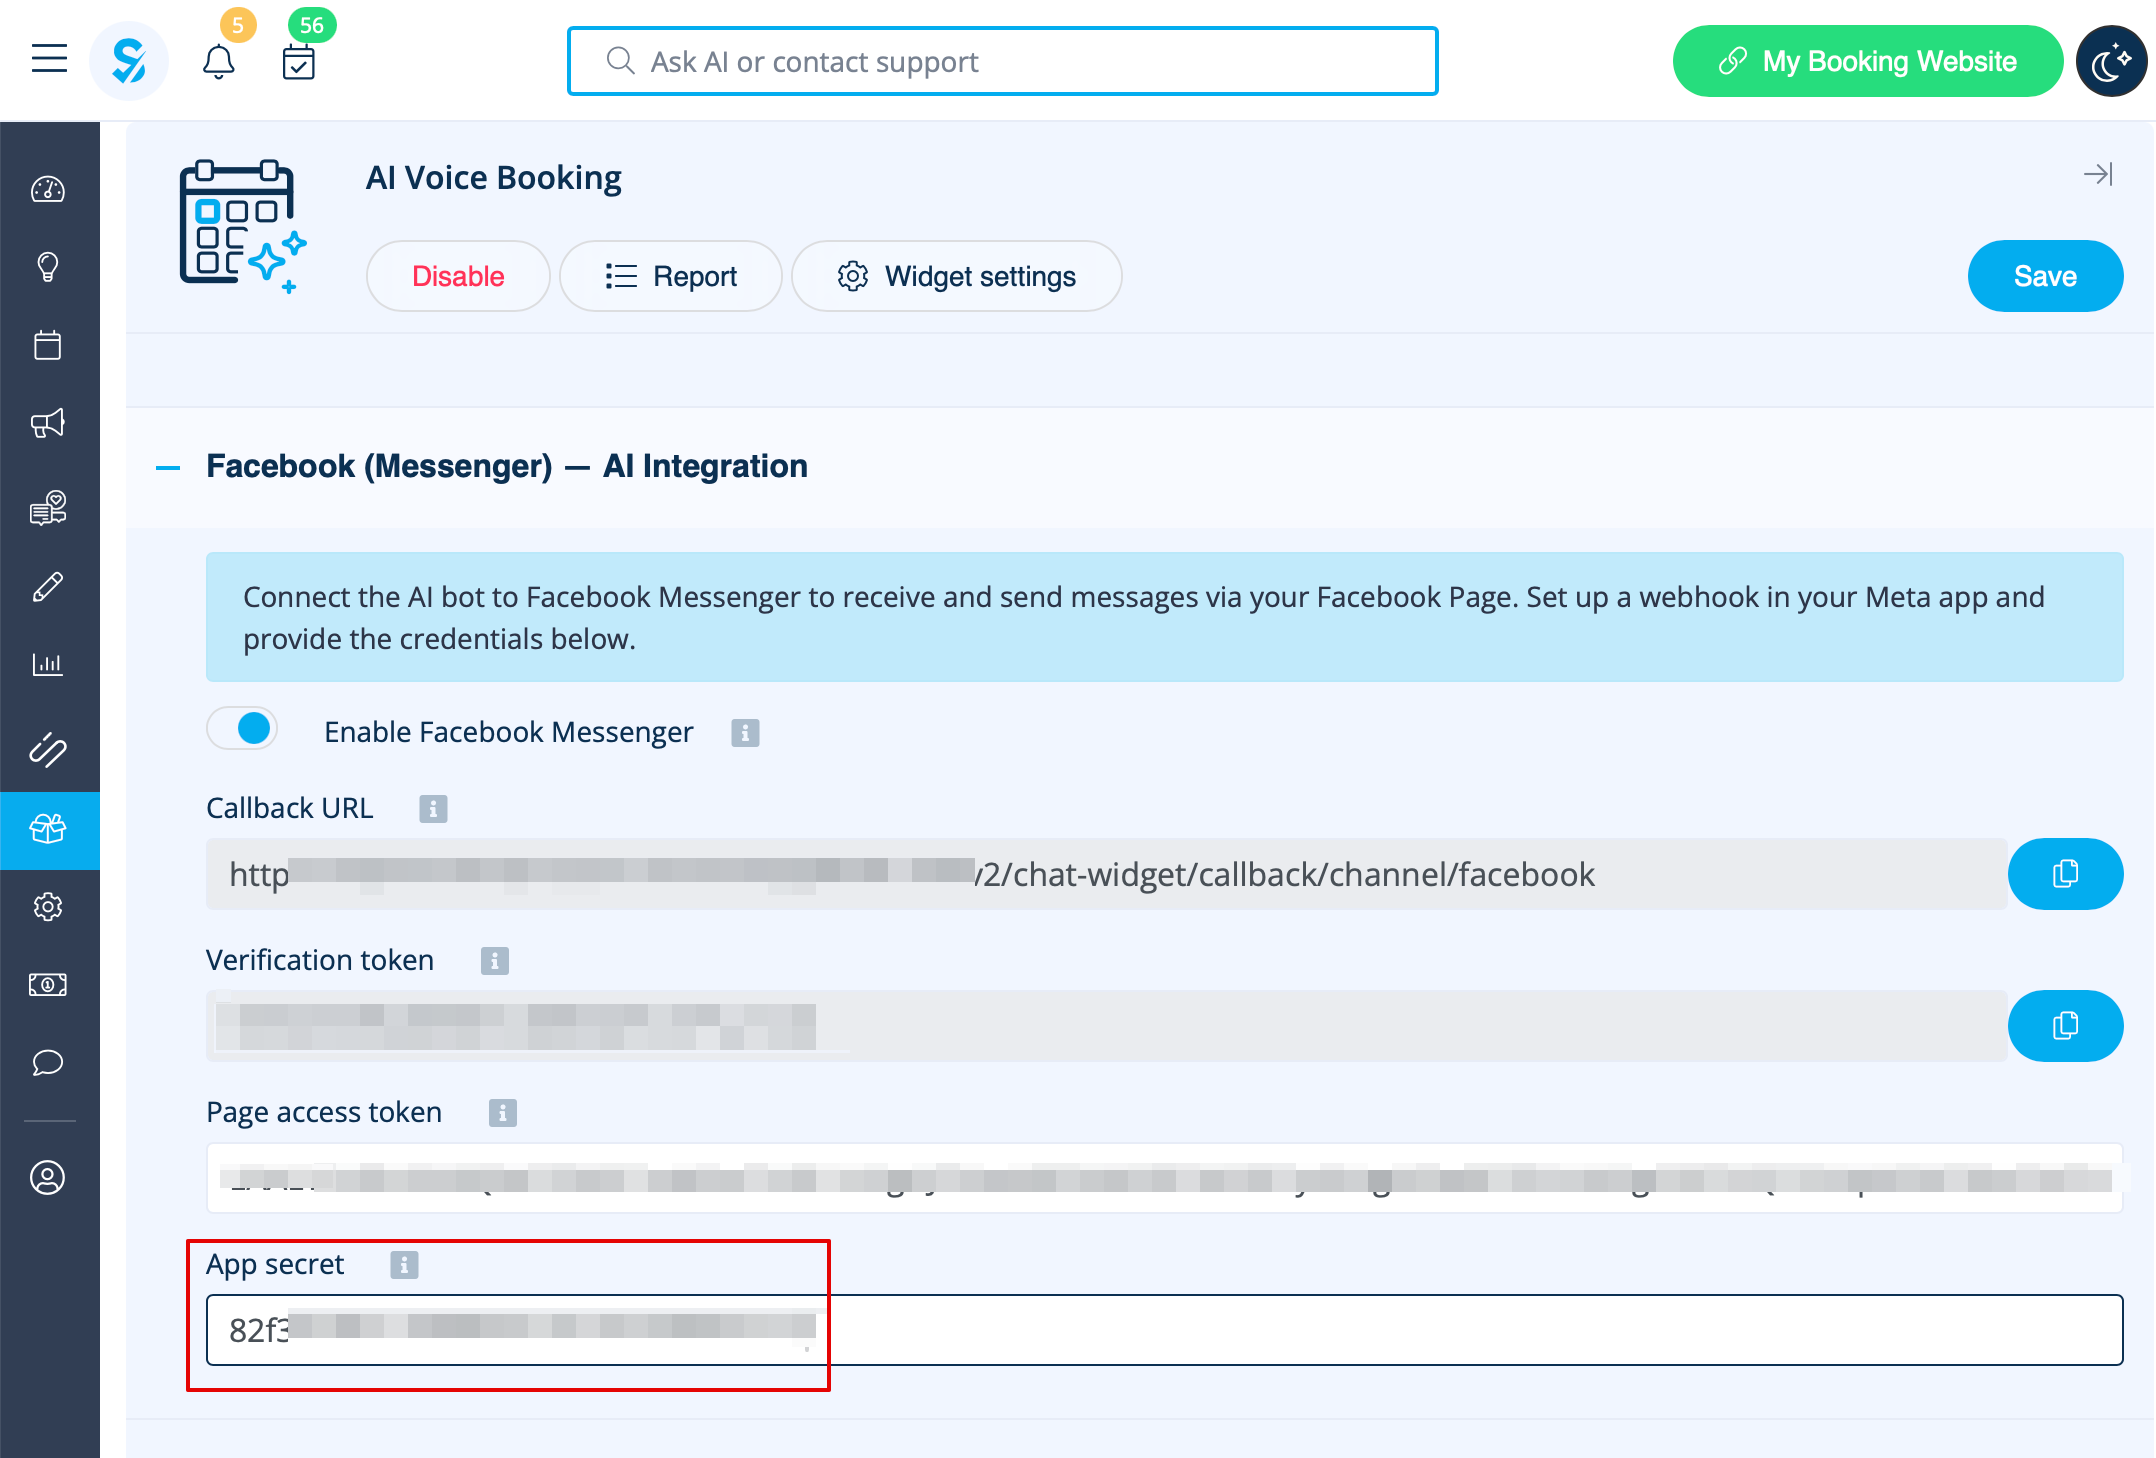The height and width of the screenshot is (1458, 2156).
Task: Open the dashboard gauge sidebar icon
Action: pyautogui.click(x=48, y=189)
